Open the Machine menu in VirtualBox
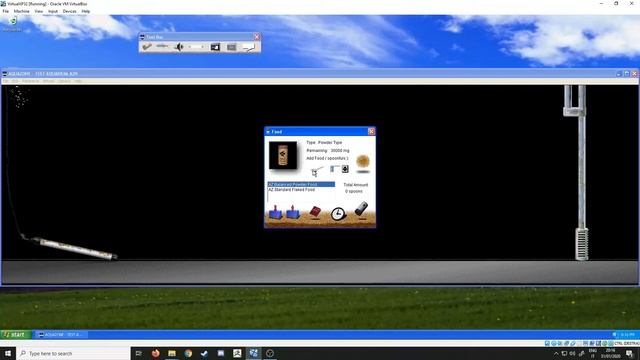The image size is (640, 360). click(22, 11)
